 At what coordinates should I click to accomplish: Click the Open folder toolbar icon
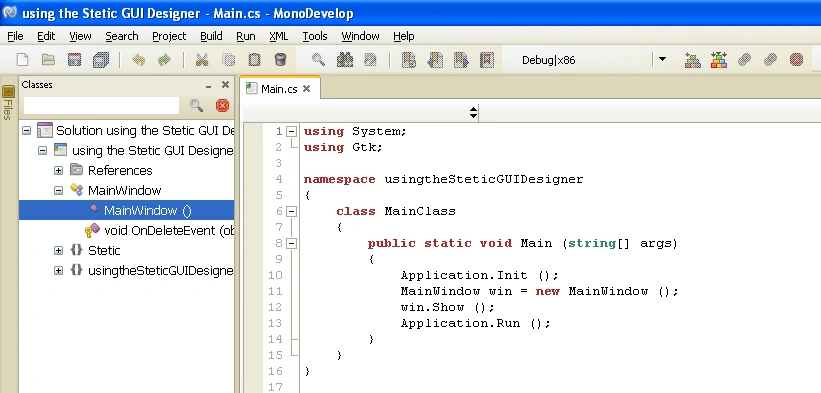[x=48, y=60]
